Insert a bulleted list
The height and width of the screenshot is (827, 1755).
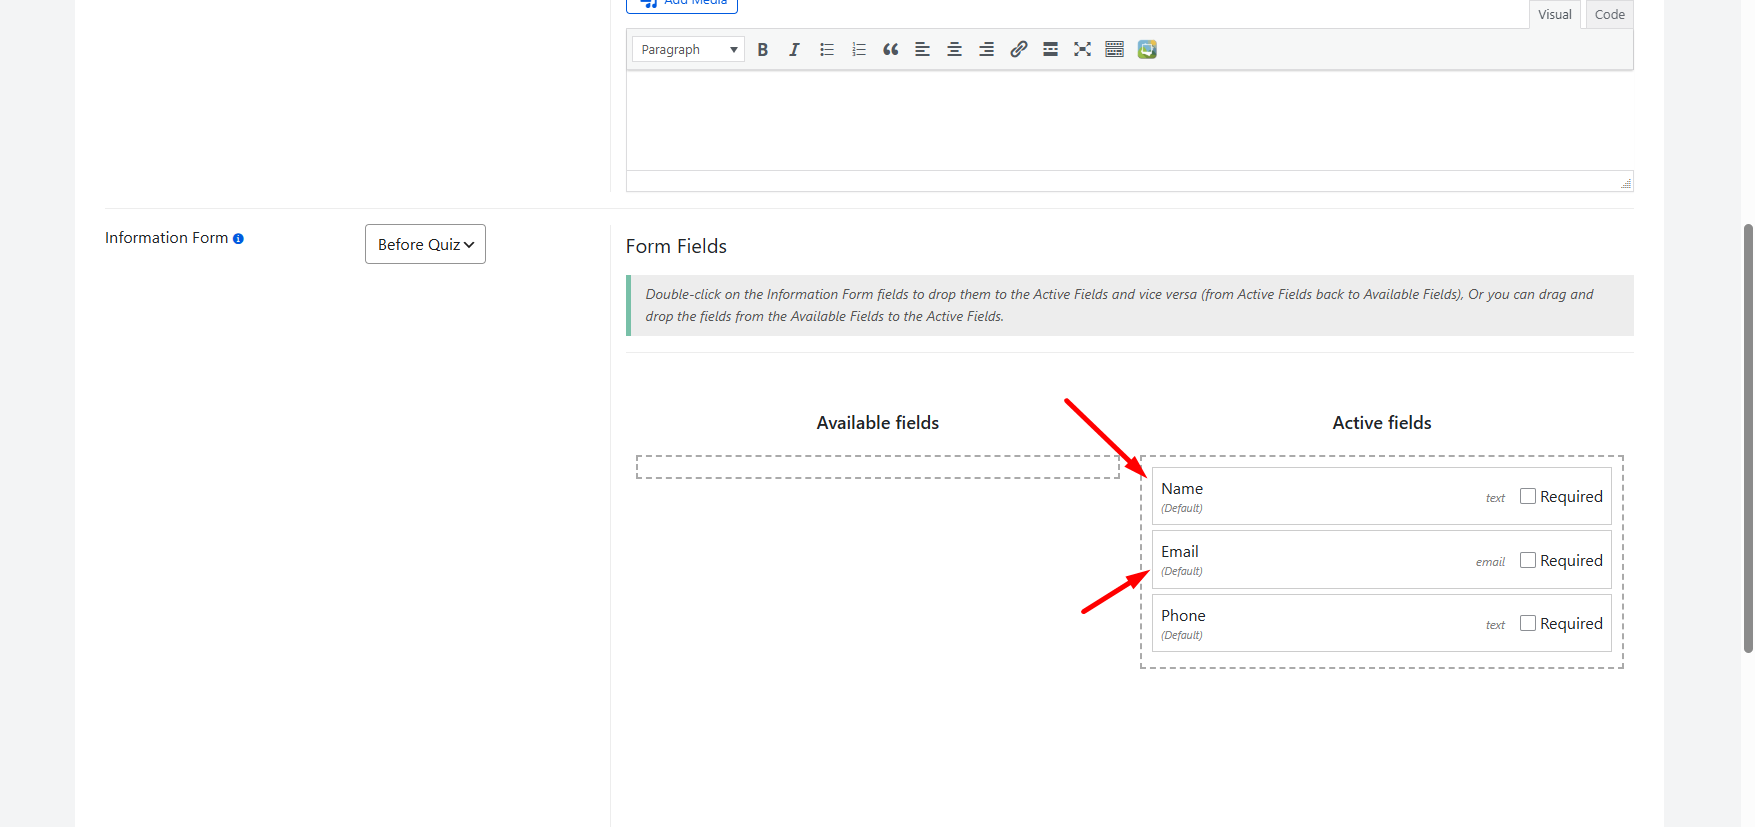(x=827, y=50)
